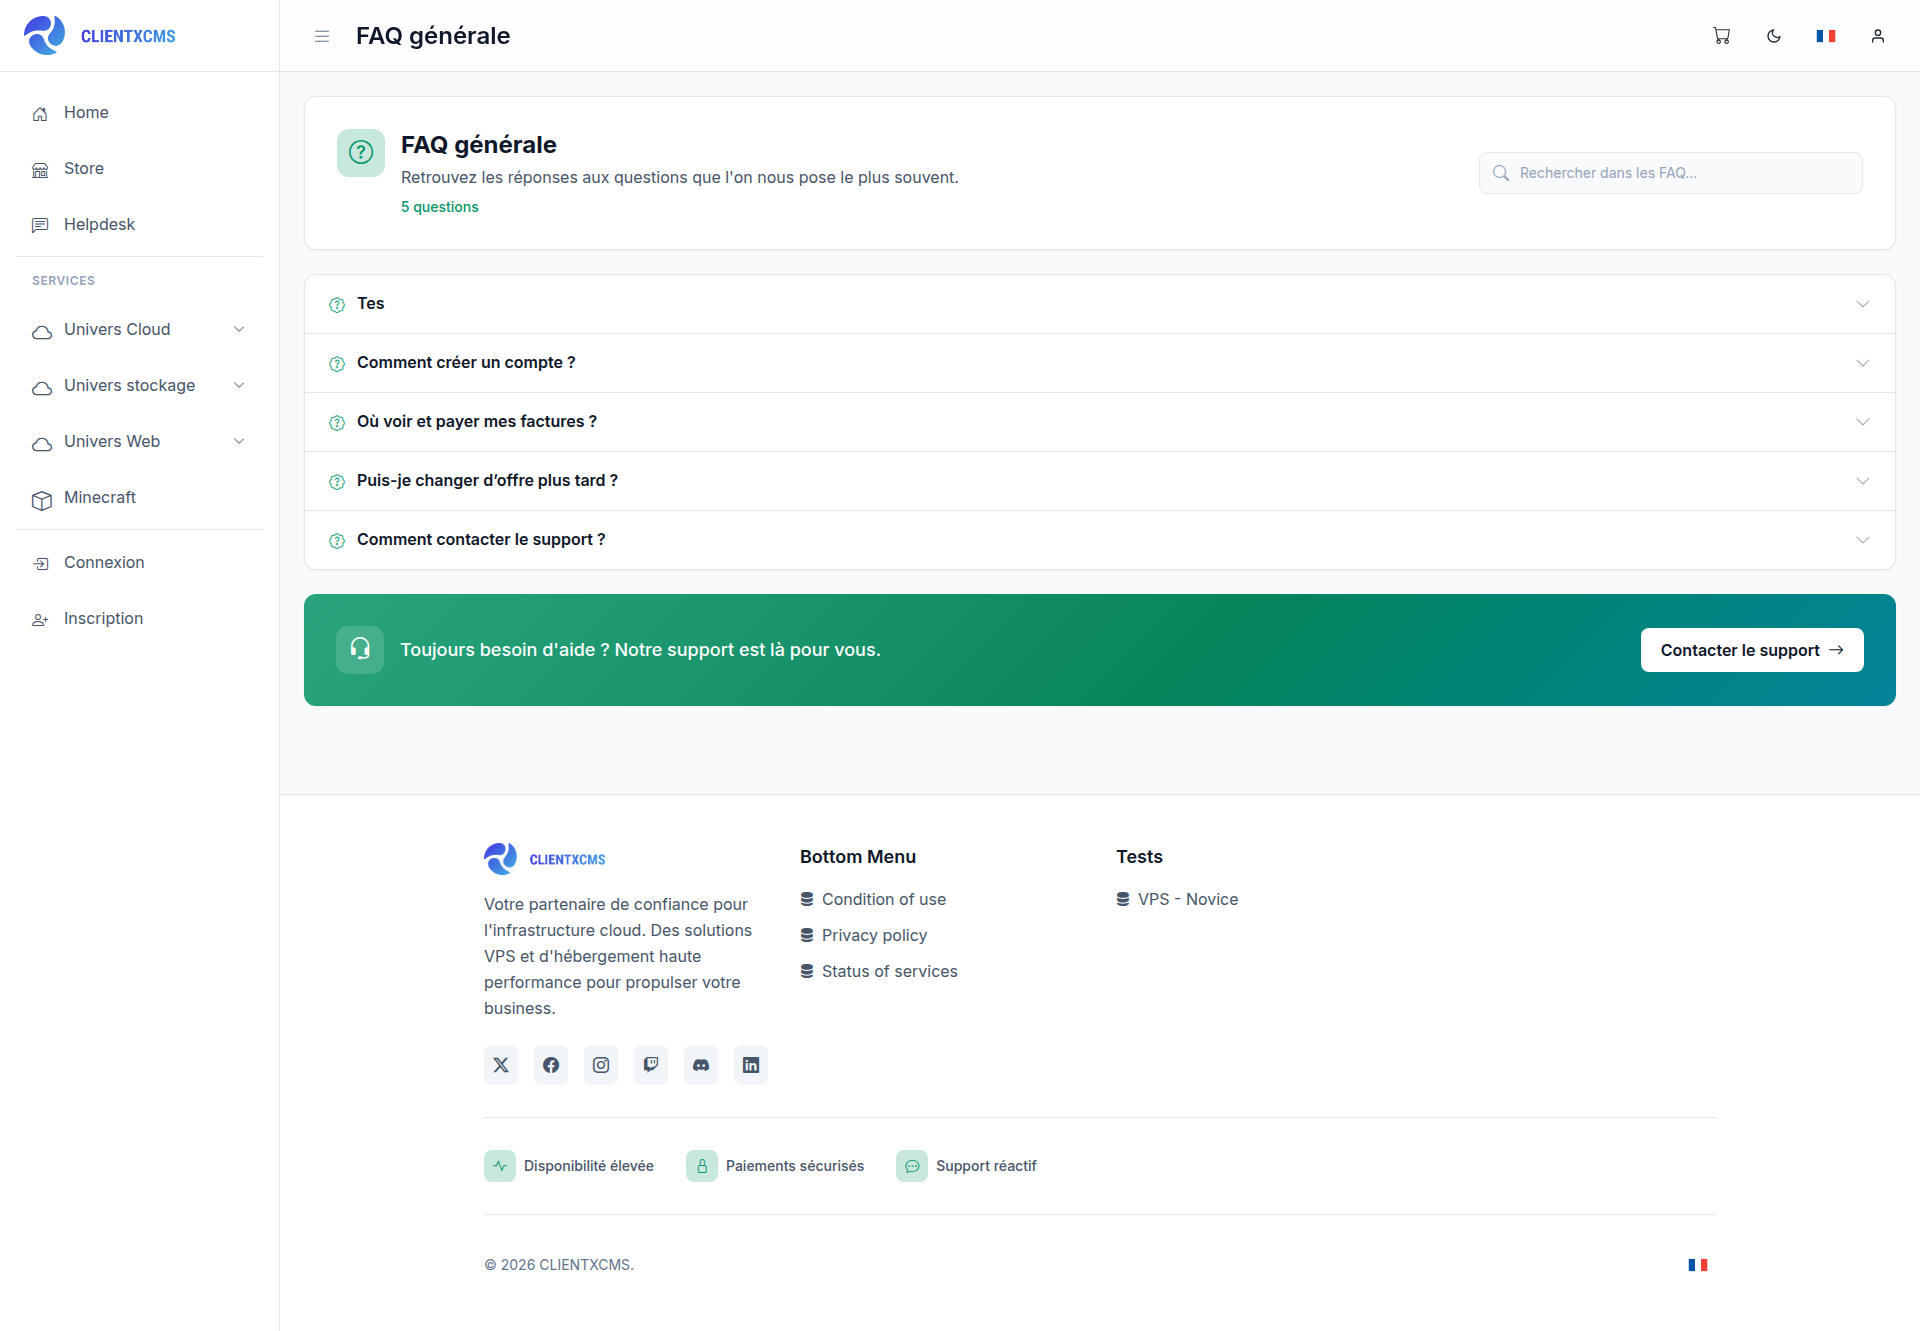This screenshot has height=1331, width=1920.
Task: Expand 'Comment contacter le support ?' question
Action: pos(1100,540)
